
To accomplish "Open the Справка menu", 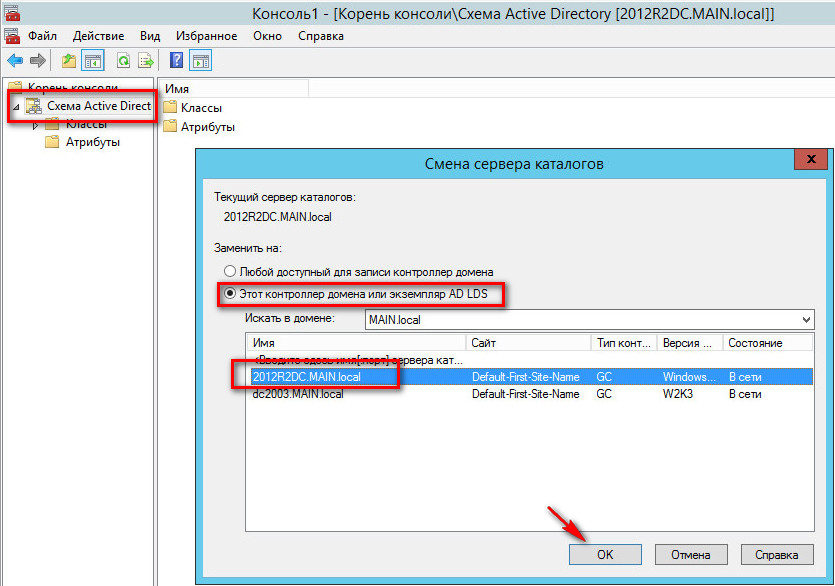I will tap(321, 36).
